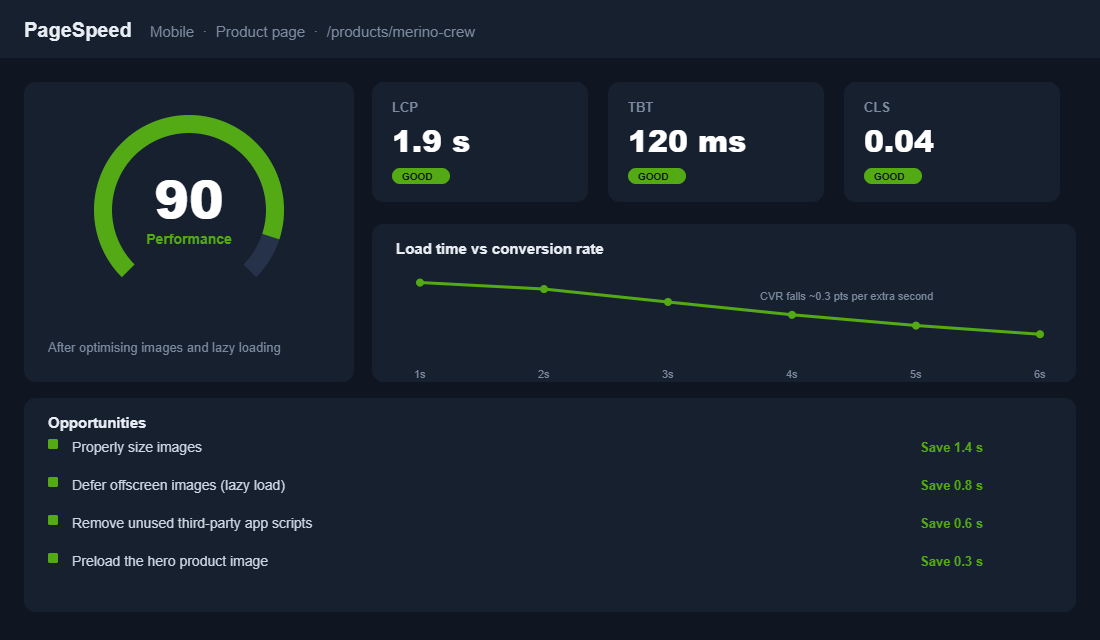1100x640 pixels.
Task: Click the chart data point at 5s
Action: (x=915, y=326)
